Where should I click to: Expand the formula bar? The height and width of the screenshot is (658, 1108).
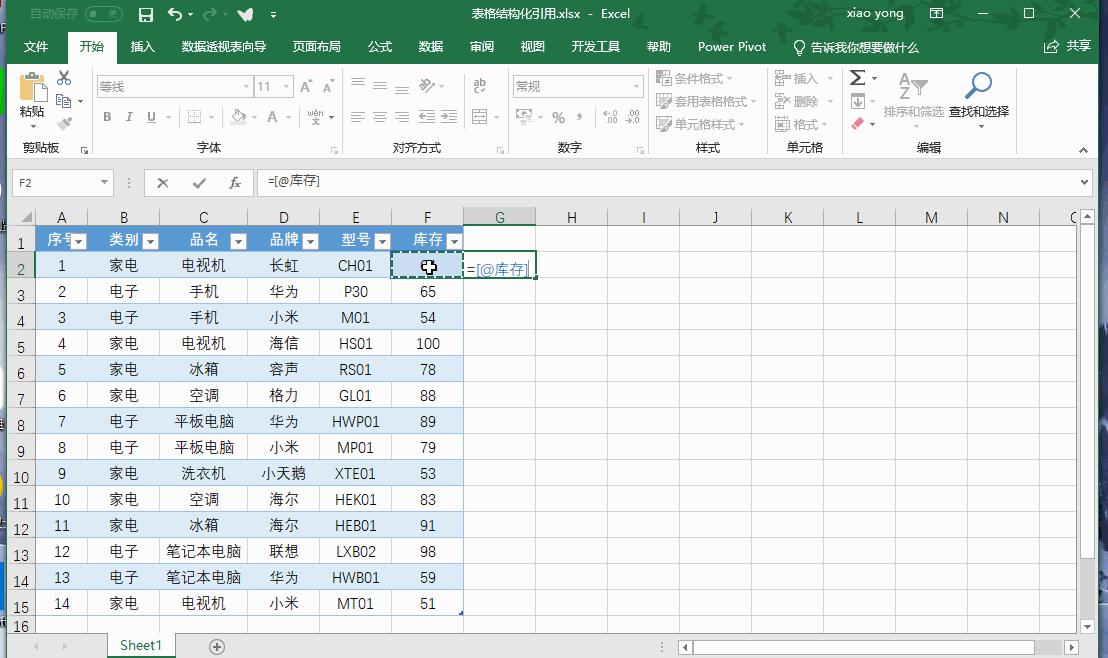click(1086, 183)
